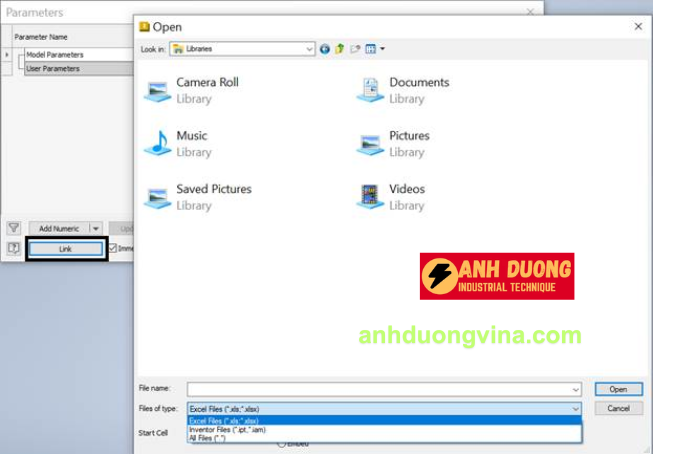The image size is (680, 454).
Task: Click the Back navigation icon in Open dialog
Action: click(x=325, y=48)
